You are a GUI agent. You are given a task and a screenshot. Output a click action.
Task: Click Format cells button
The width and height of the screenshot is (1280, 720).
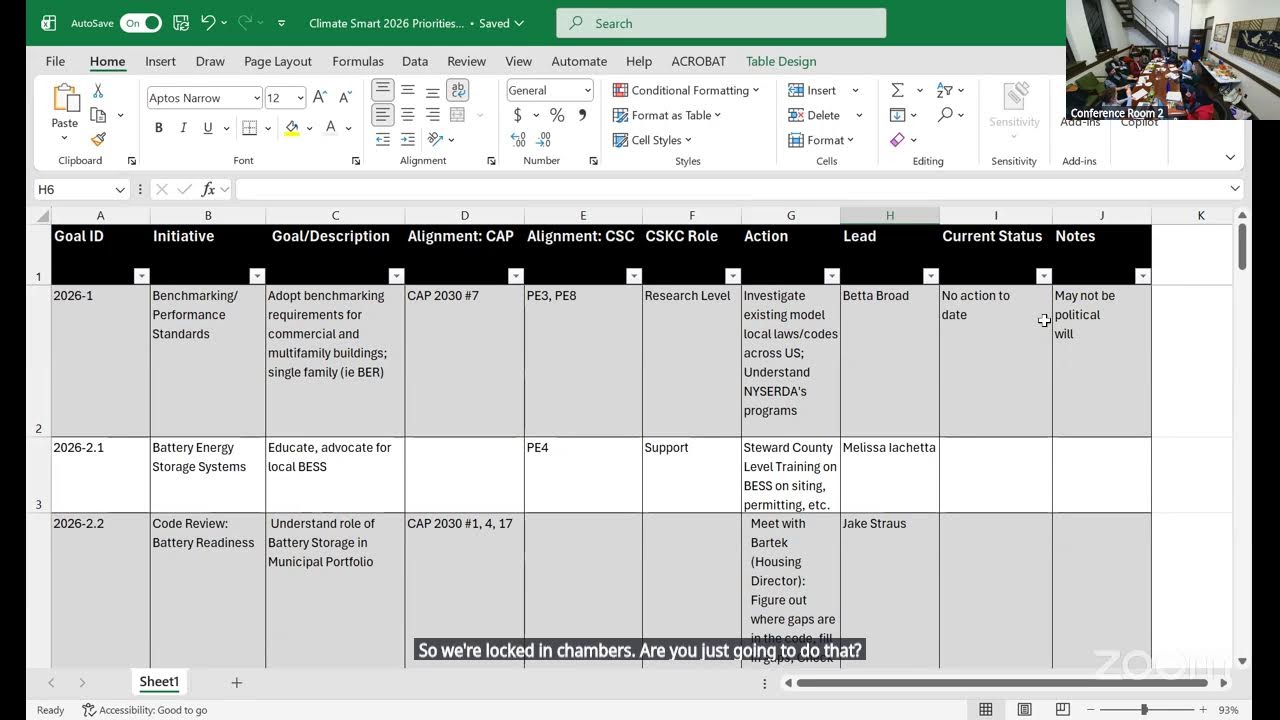coord(821,140)
